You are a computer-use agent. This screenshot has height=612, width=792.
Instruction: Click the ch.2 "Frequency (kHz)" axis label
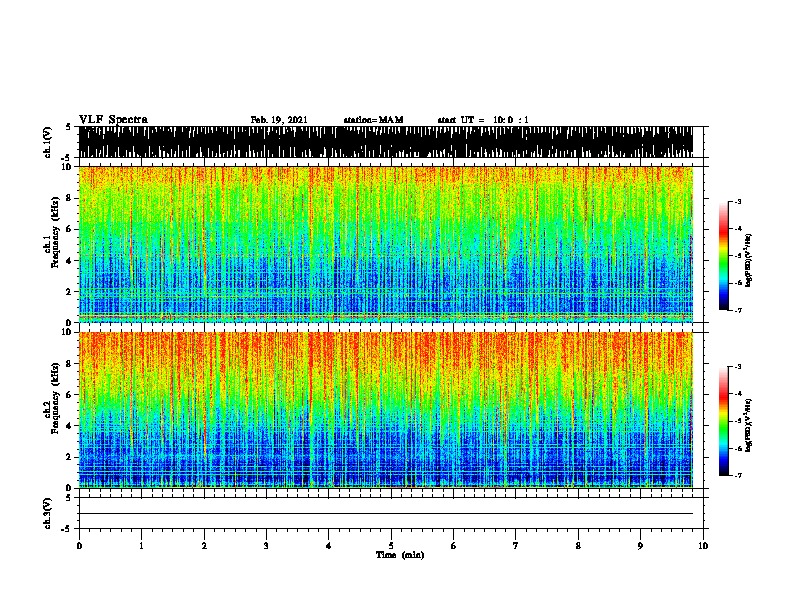point(55,398)
